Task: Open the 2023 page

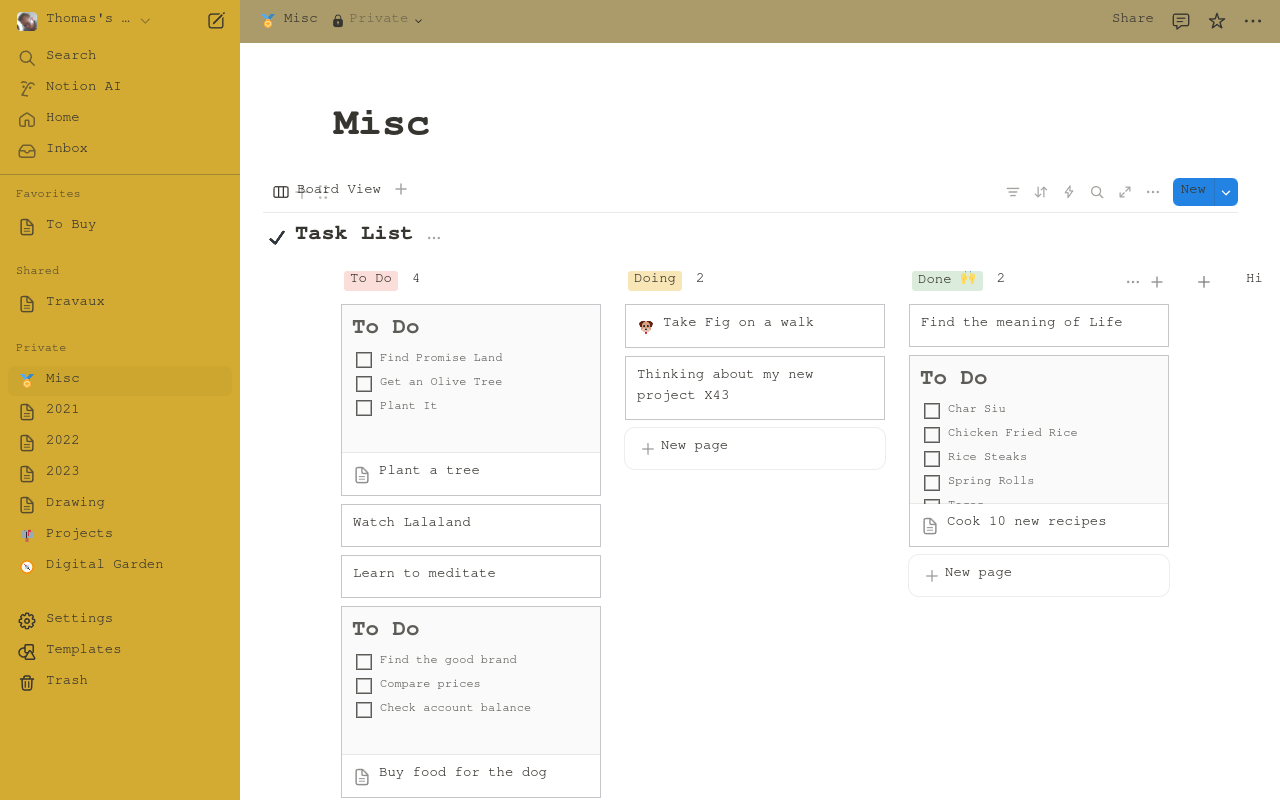Action: pyautogui.click(x=120, y=473)
